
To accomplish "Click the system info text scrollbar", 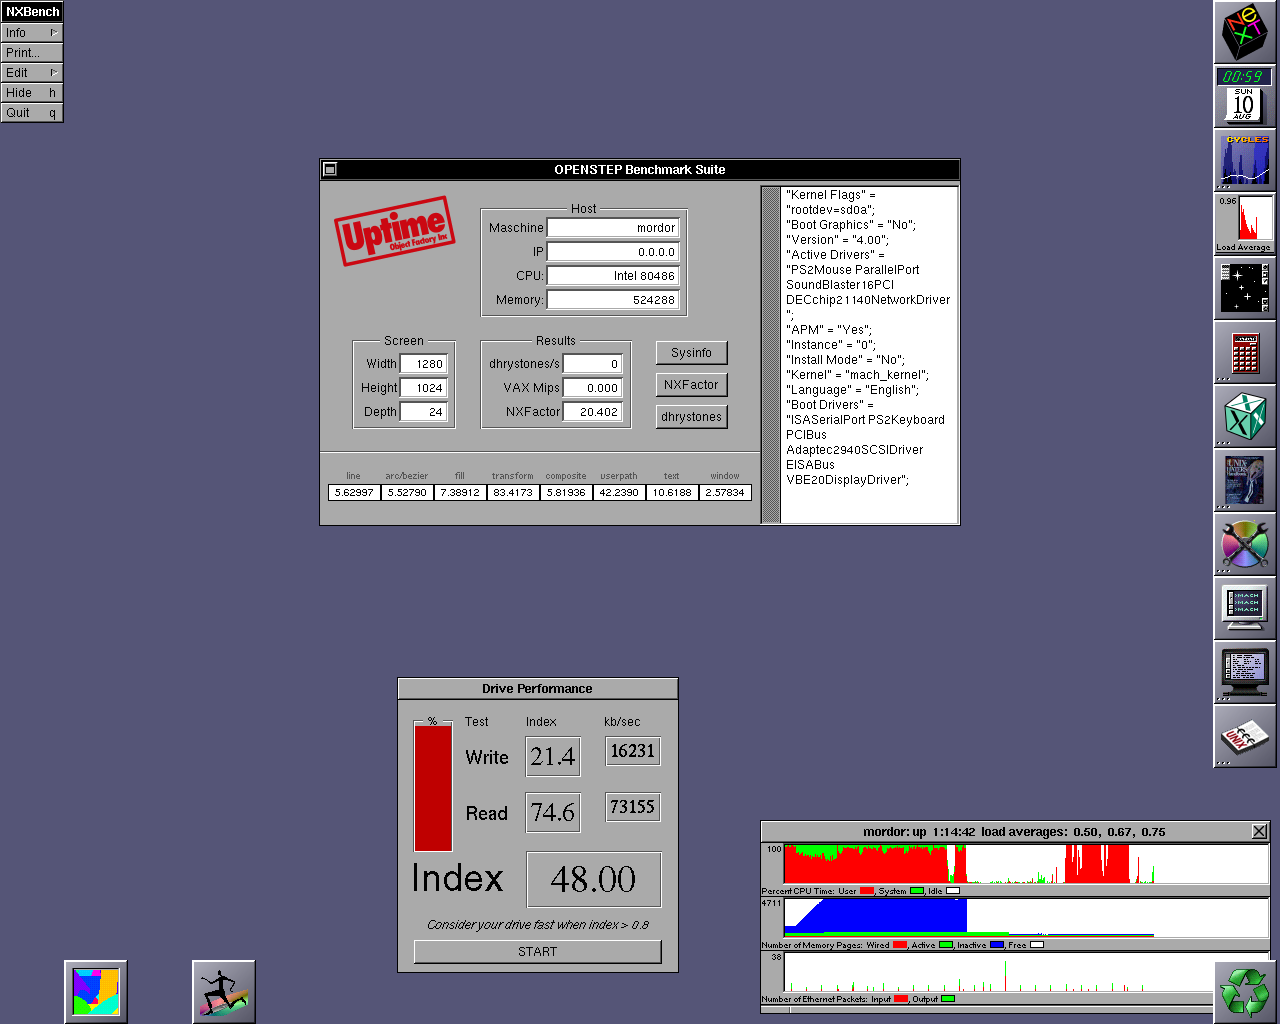I will click(x=770, y=355).
